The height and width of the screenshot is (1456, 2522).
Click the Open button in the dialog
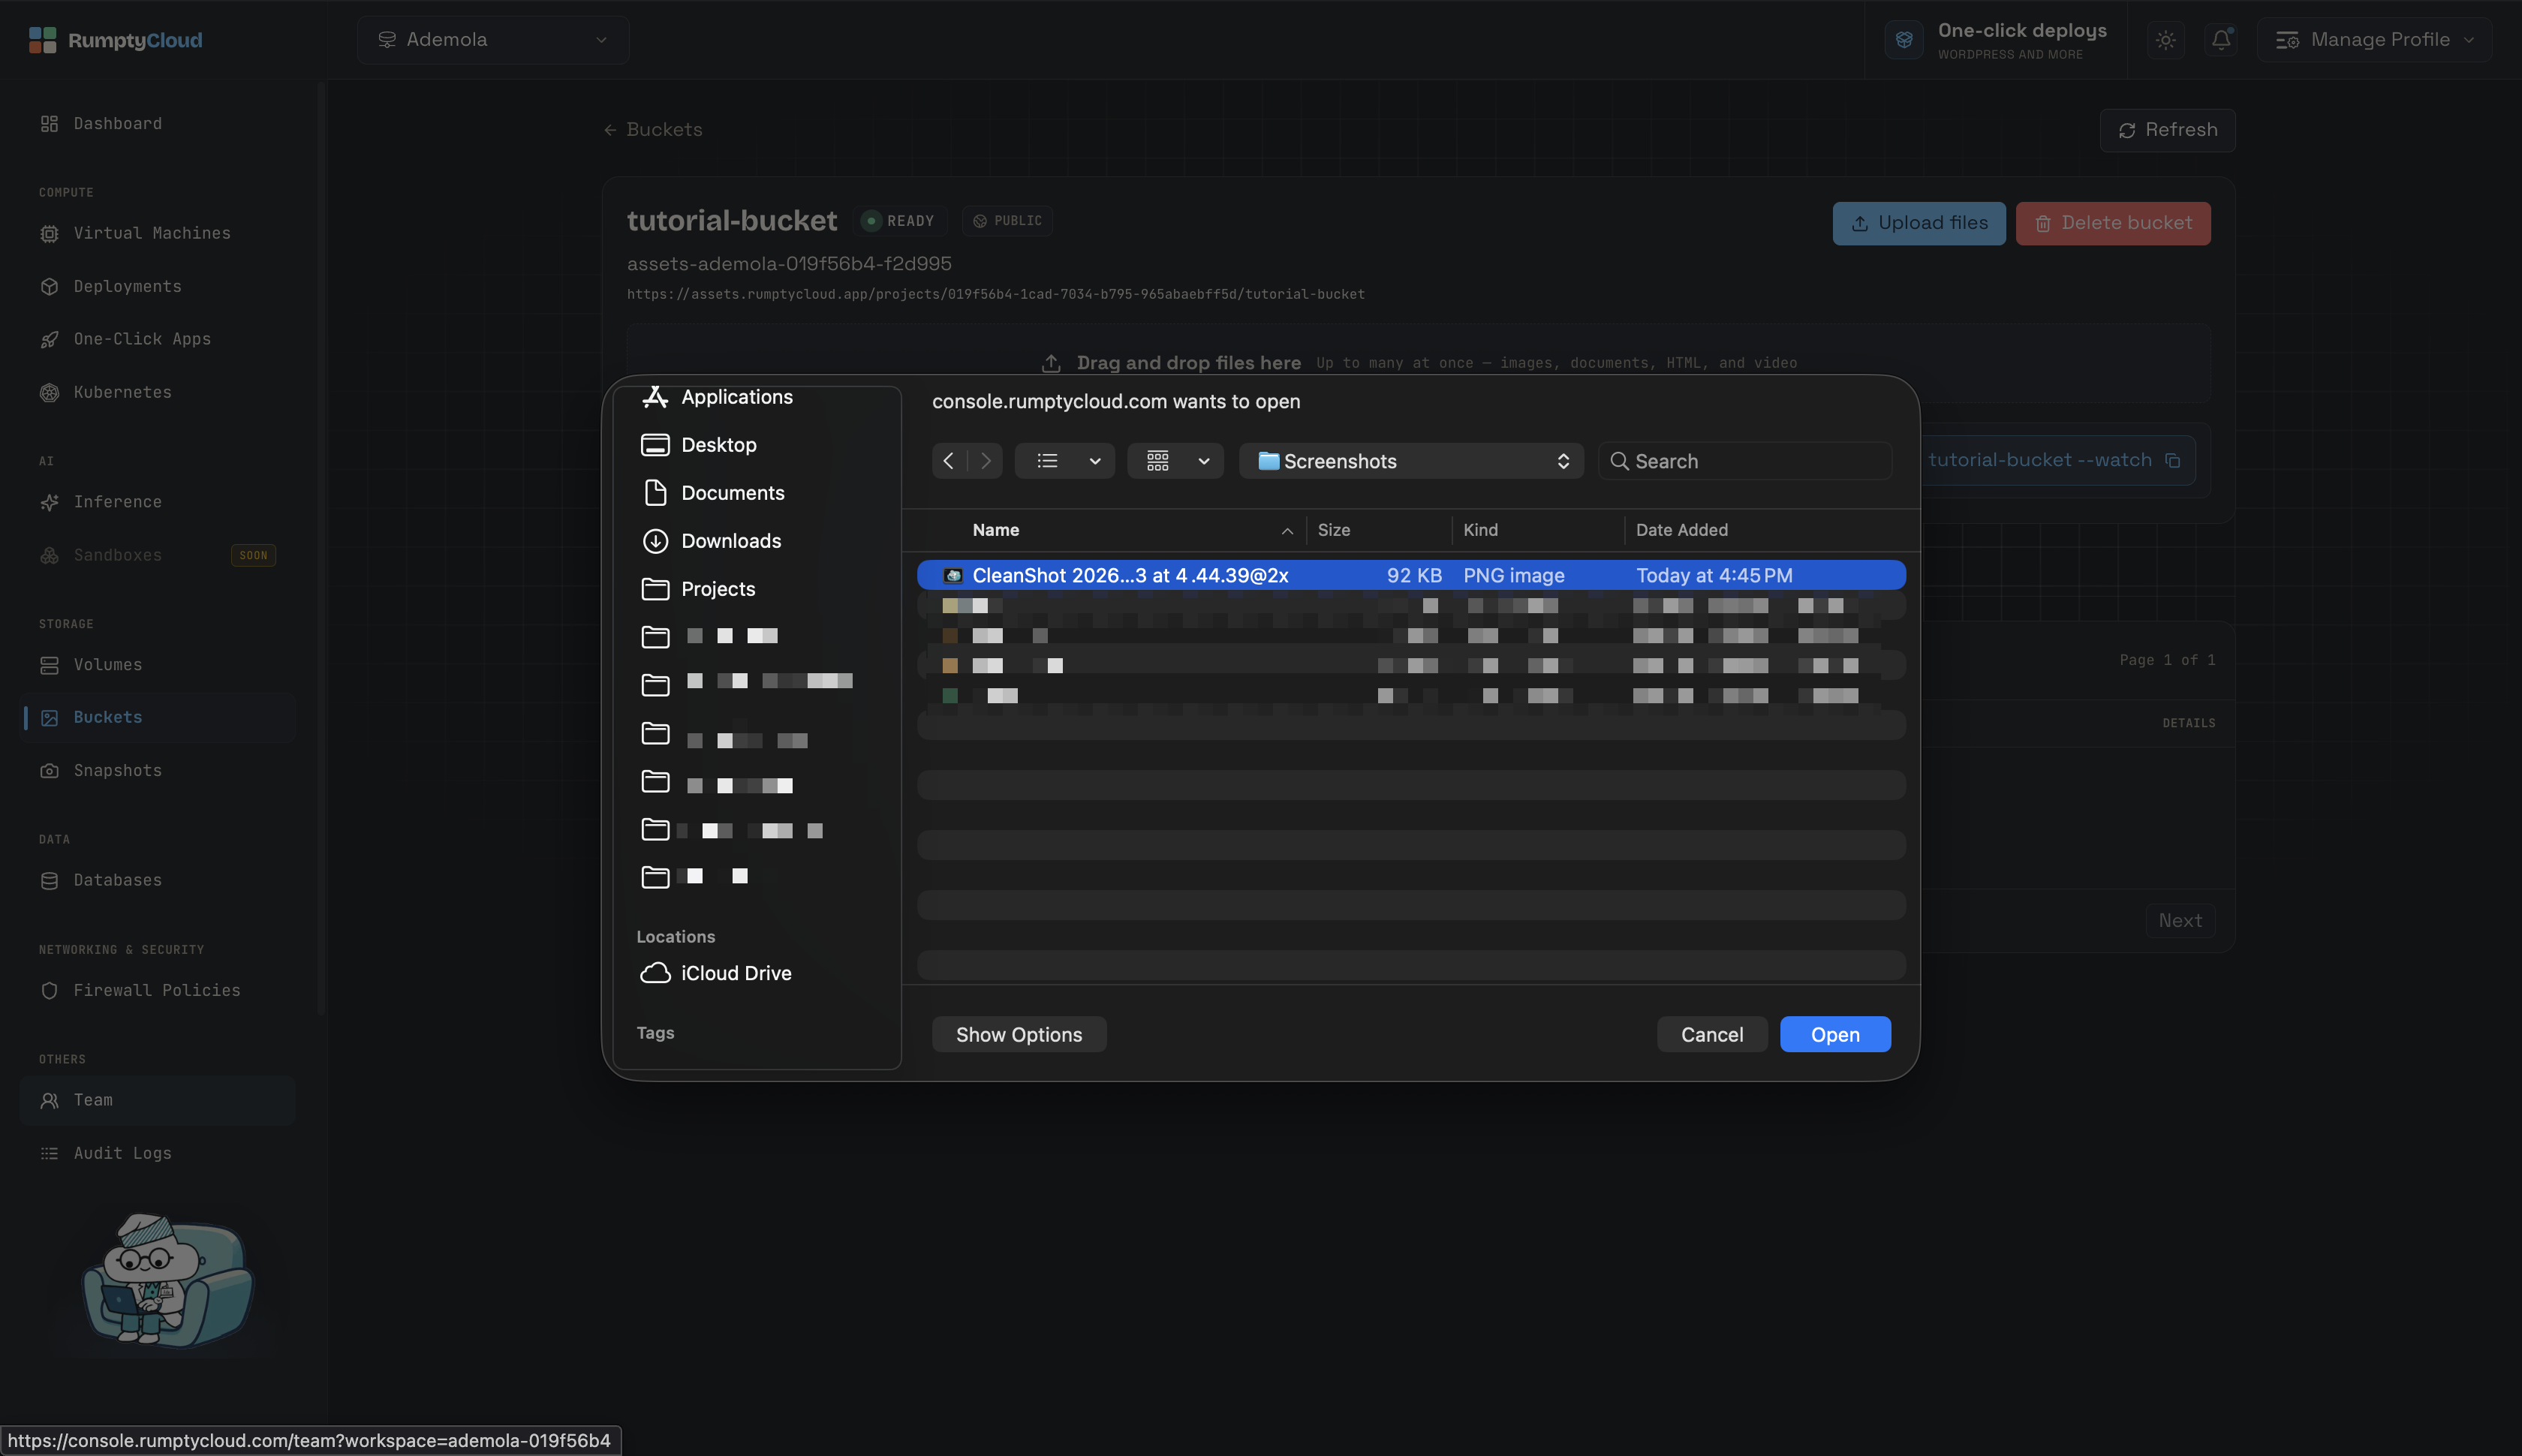1835,1034
